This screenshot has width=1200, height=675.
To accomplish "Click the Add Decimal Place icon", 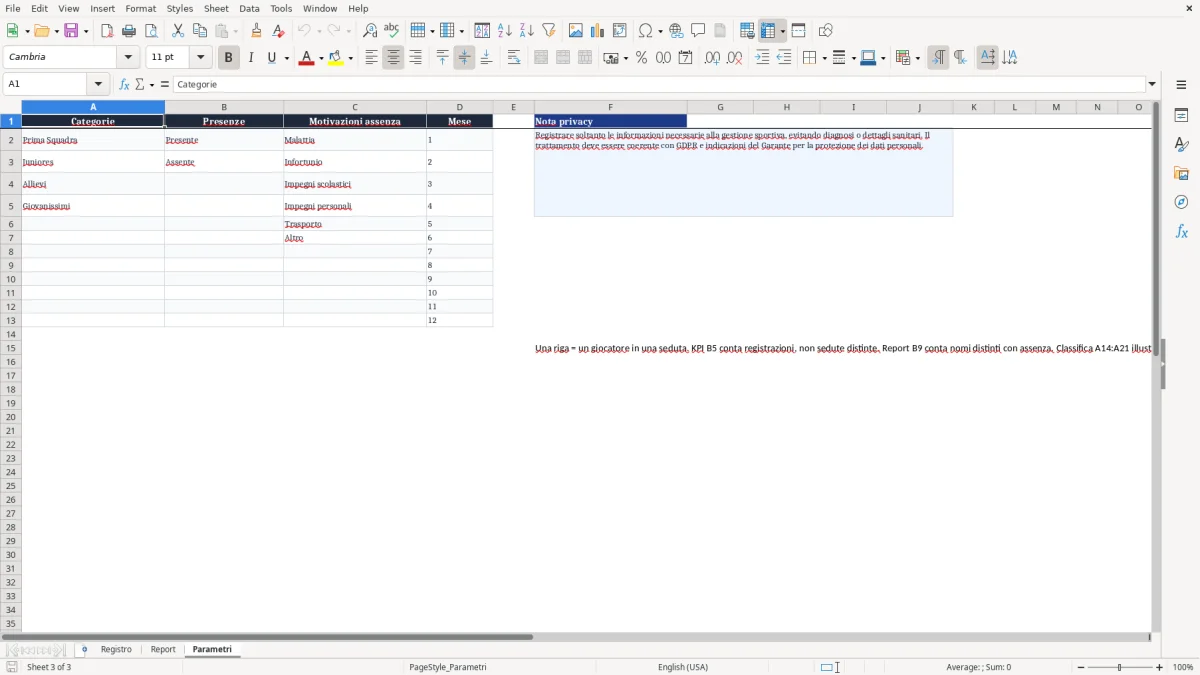I will pos(712,58).
